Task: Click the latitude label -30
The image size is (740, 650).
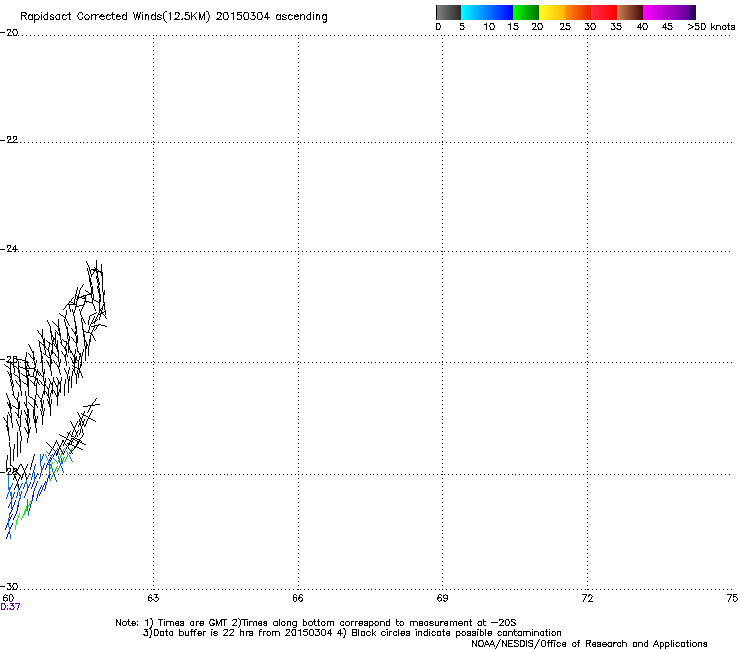Action: (x=9, y=587)
